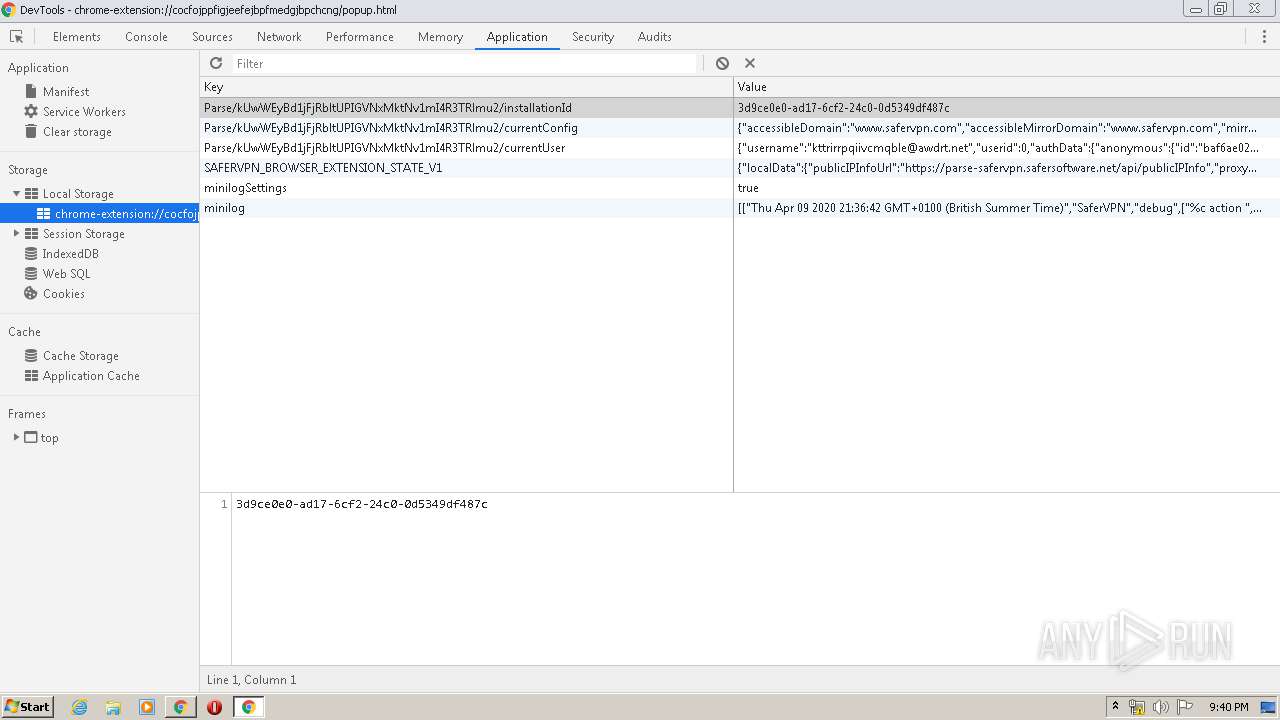Activate the inspect element picker icon
This screenshot has width=1280, height=720.
tap(16, 37)
